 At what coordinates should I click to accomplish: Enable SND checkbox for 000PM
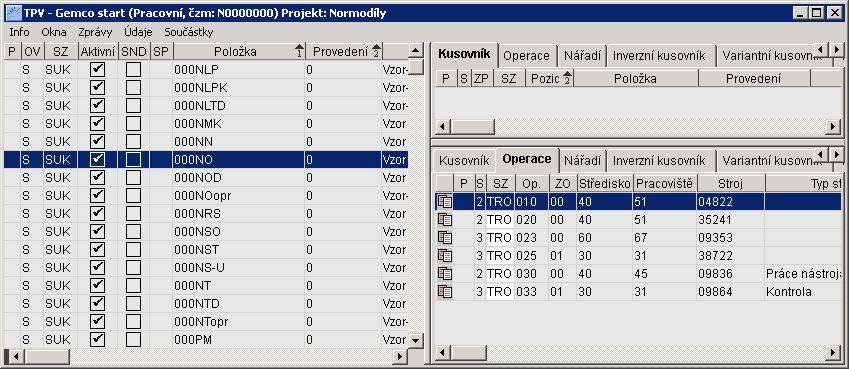(133, 339)
